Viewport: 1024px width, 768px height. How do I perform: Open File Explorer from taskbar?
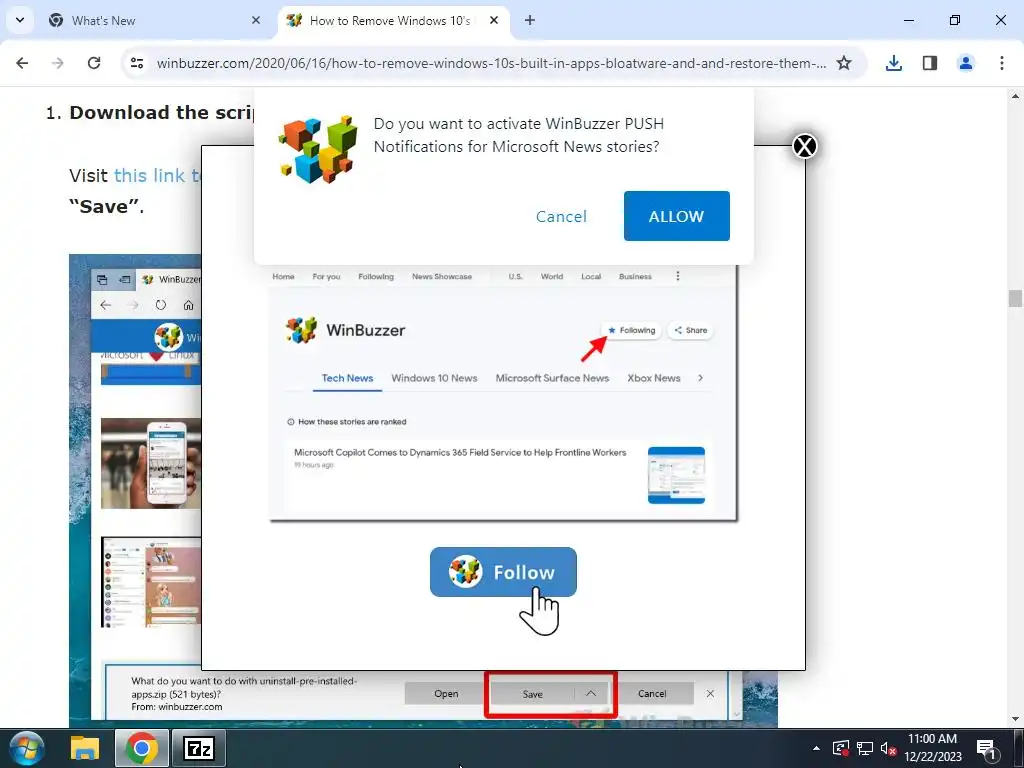tap(85, 748)
